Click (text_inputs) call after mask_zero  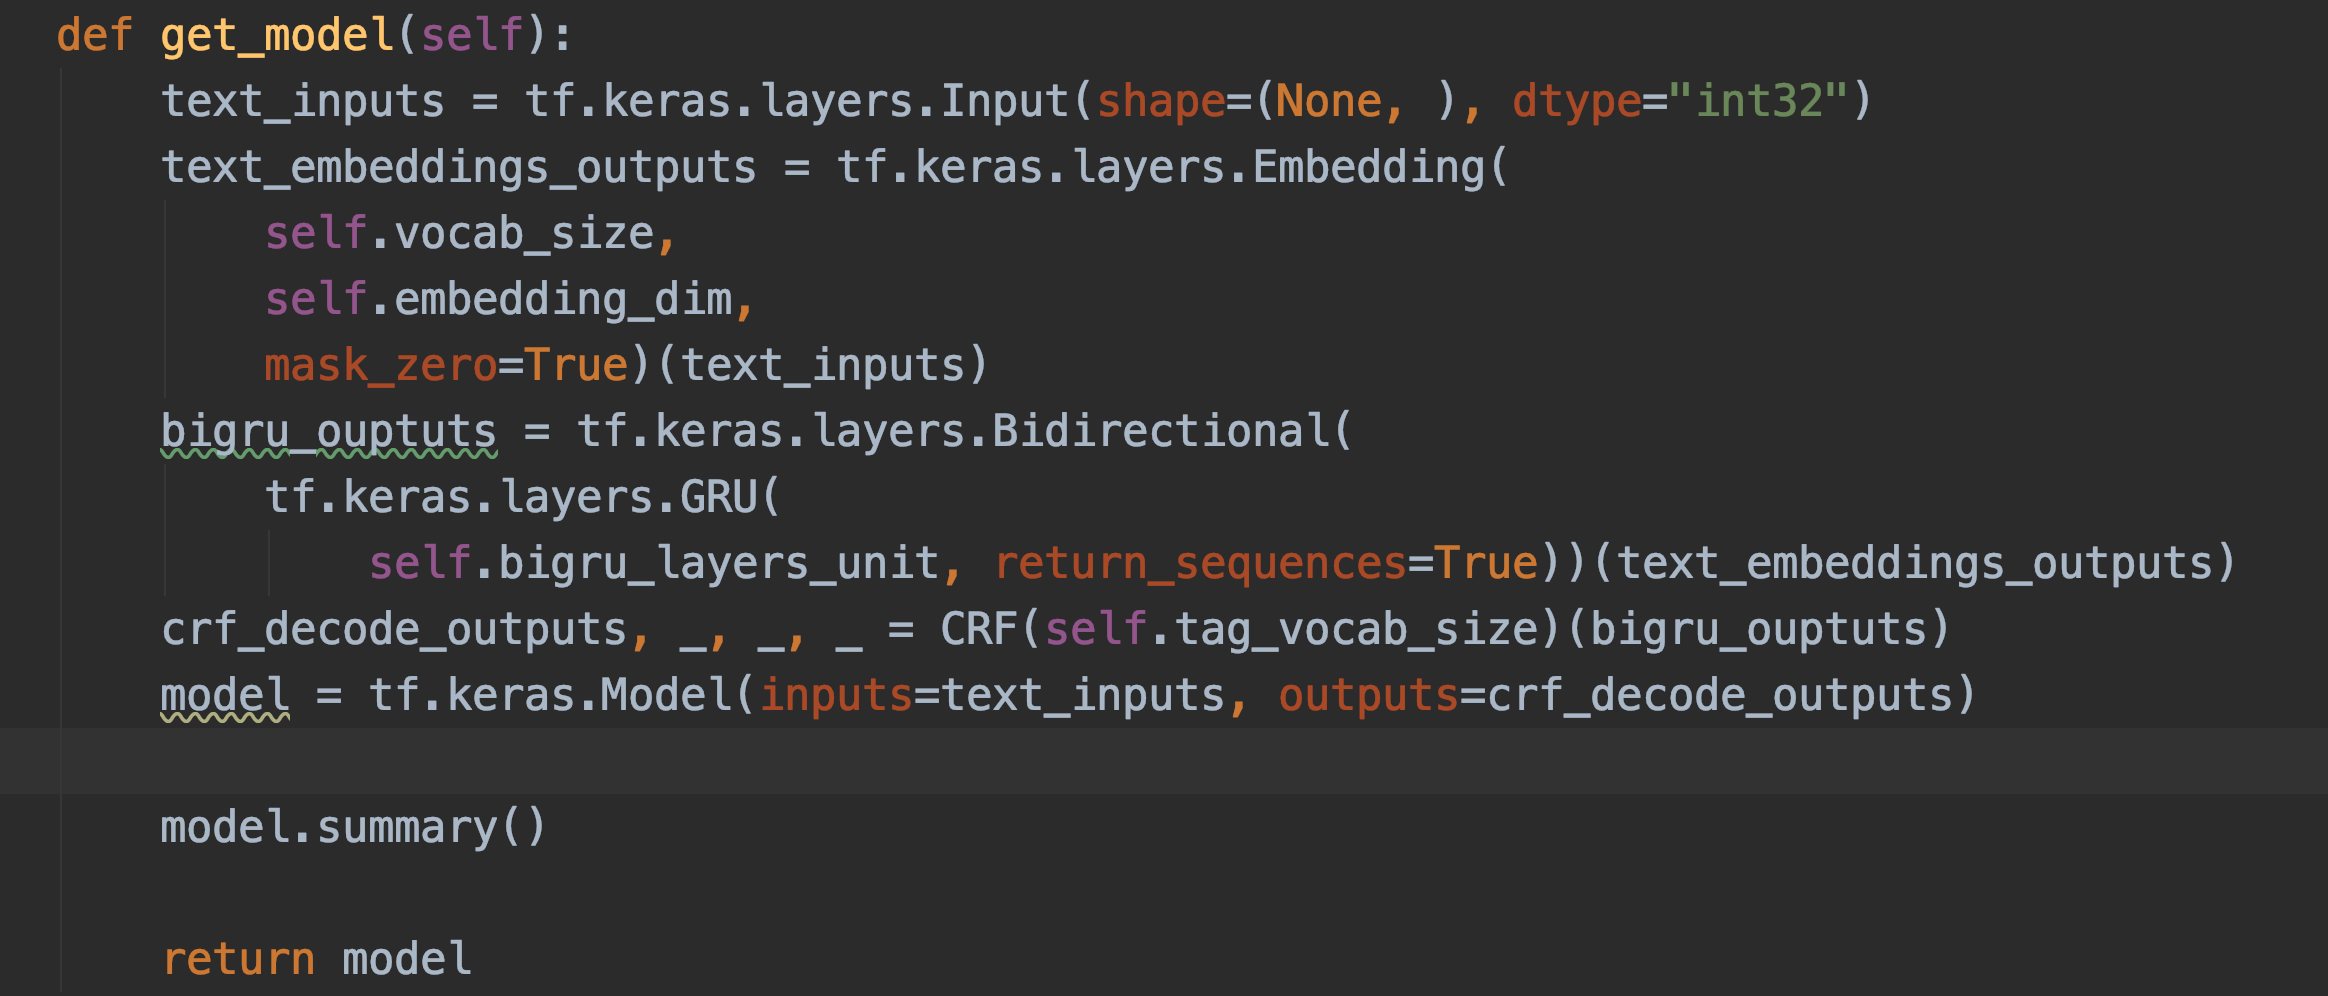point(823,366)
